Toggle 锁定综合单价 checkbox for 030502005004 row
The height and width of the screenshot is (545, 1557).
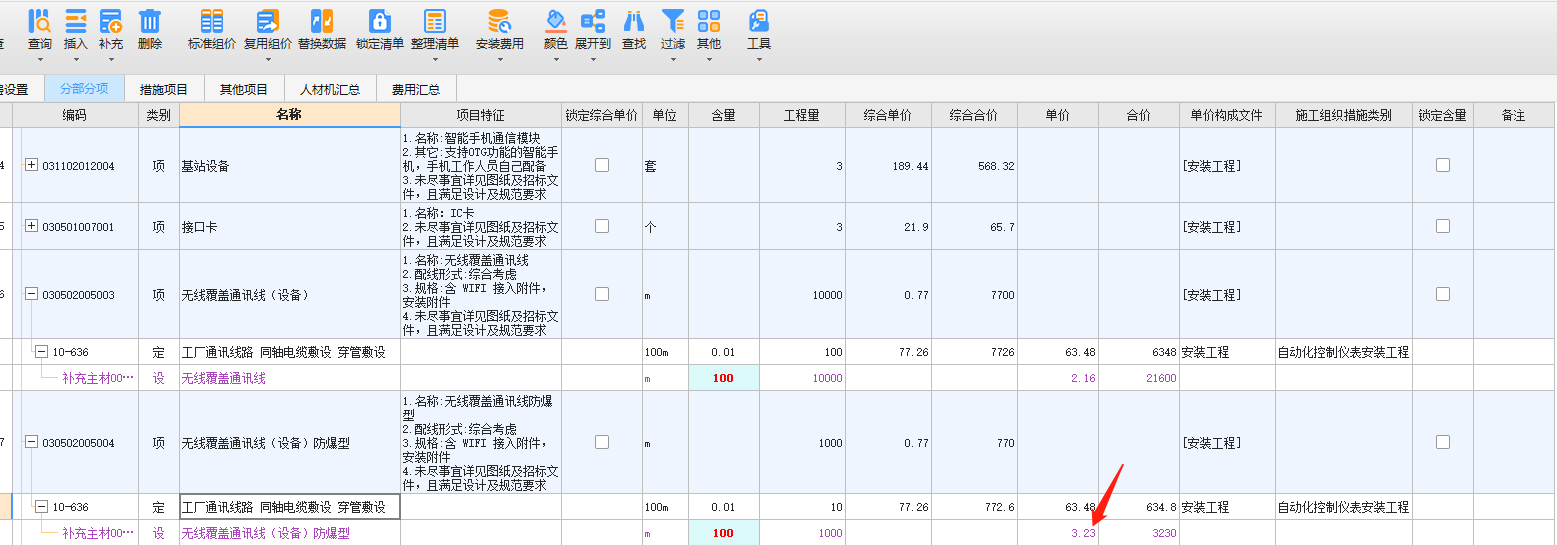point(602,442)
